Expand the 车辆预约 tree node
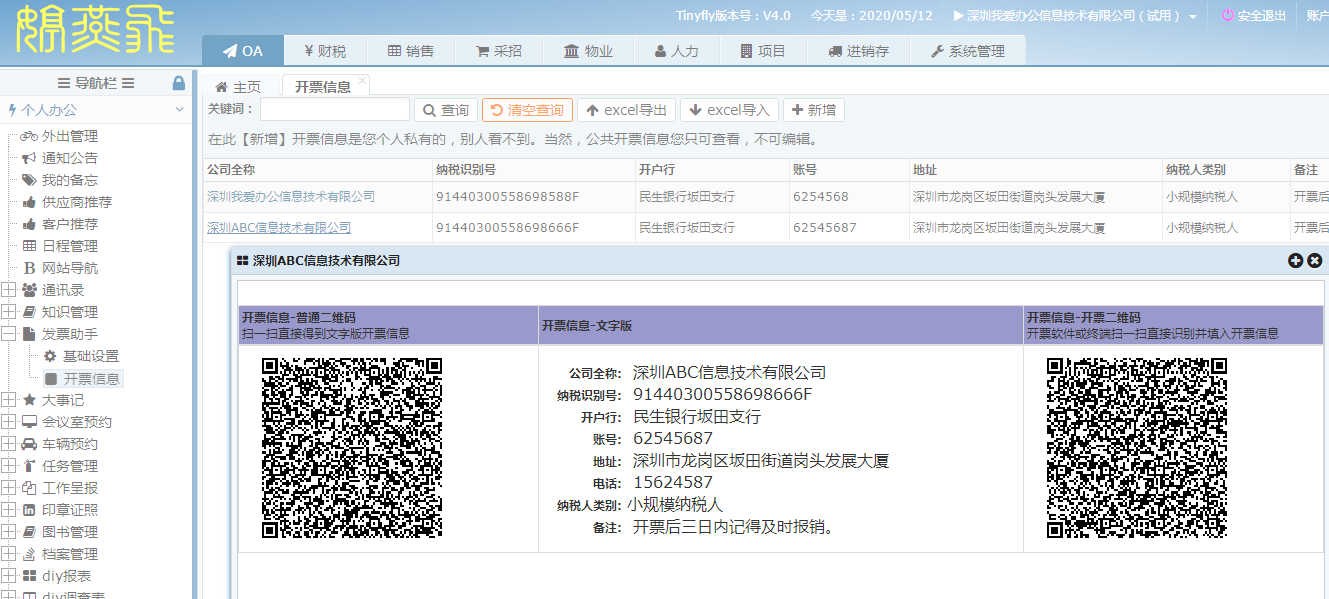Screen dimensions: 1329x599 [x=9, y=444]
